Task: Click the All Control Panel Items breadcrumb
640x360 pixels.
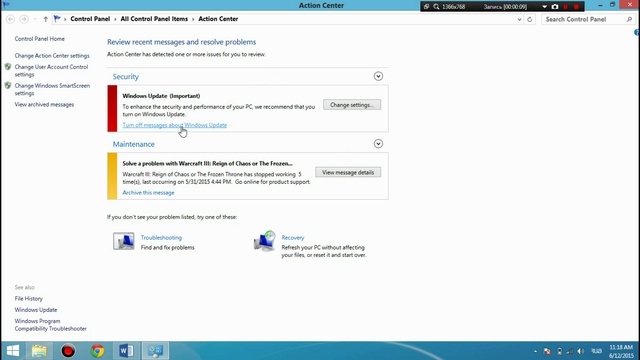Action: point(154,19)
